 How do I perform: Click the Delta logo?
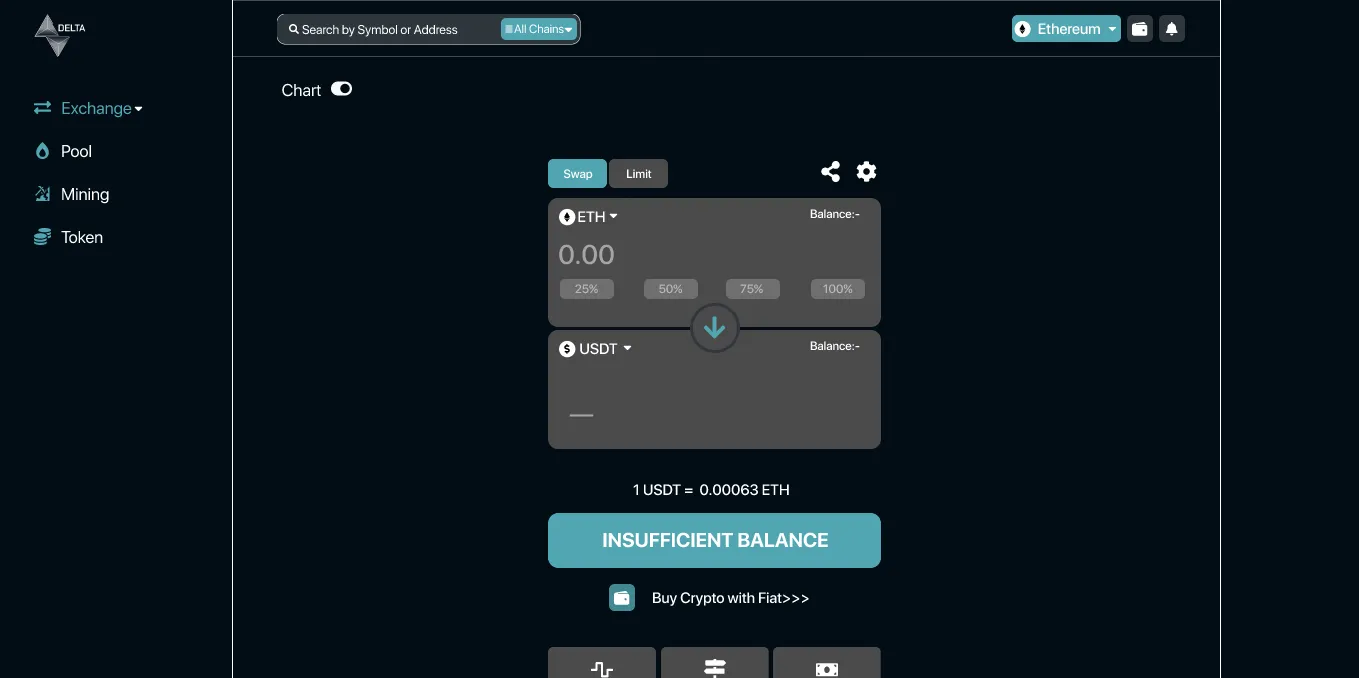tap(59, 35)
